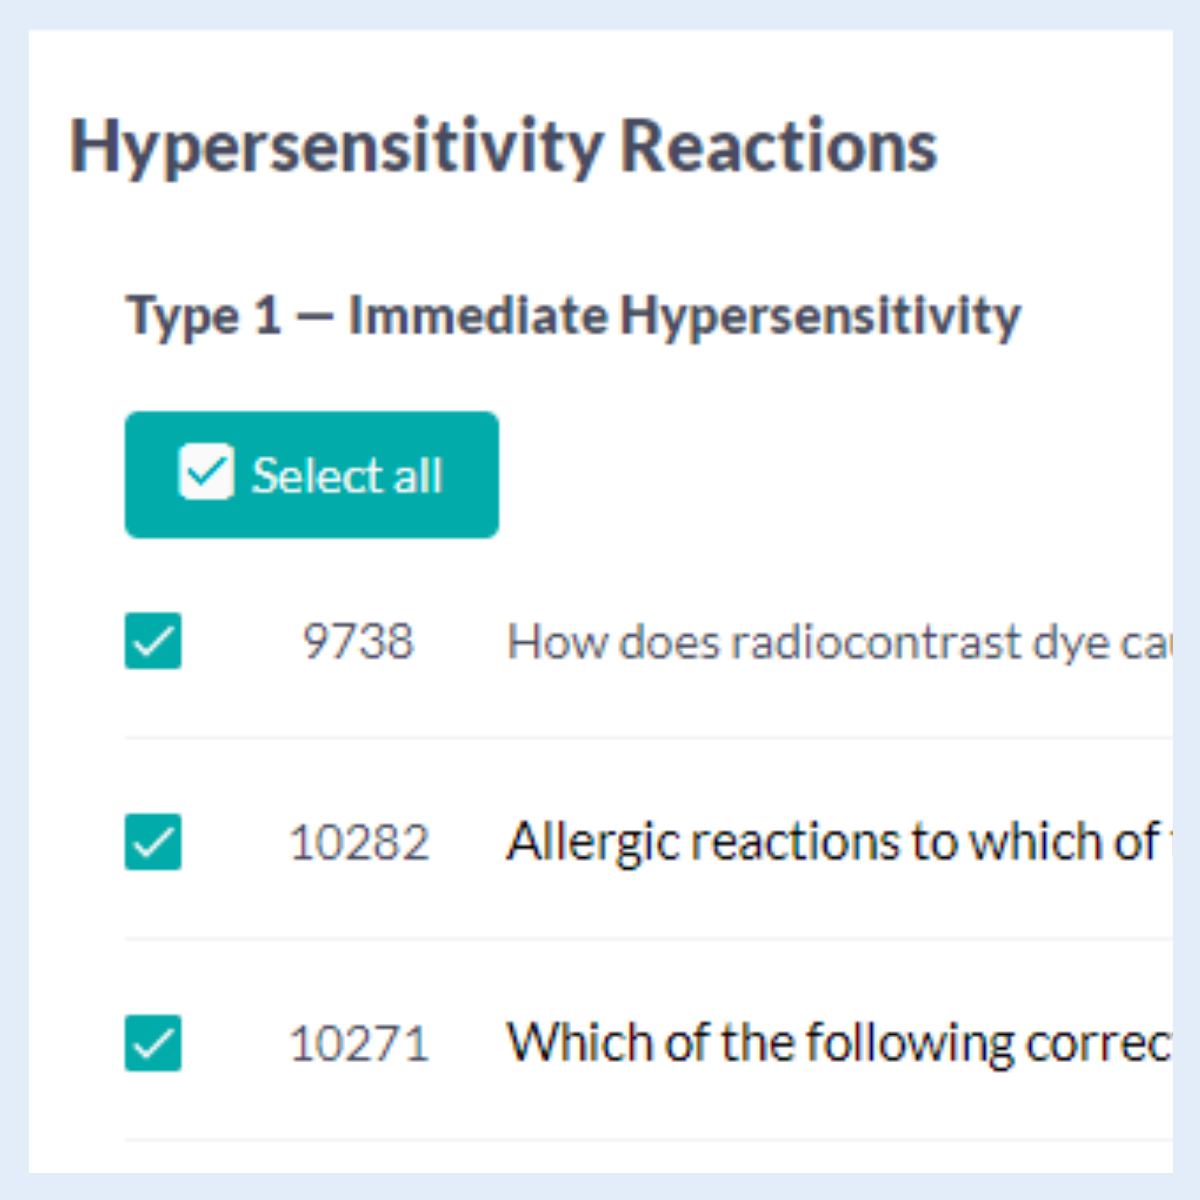Click the checkmark icon inside Select all button
This screenshot has height=1200, width=1200.
pyautogui.click(x=206, y=472)
